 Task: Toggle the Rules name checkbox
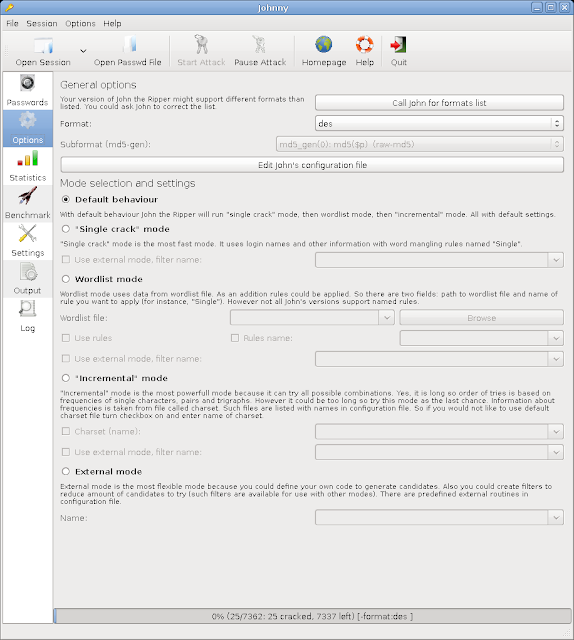pos(235,338)
